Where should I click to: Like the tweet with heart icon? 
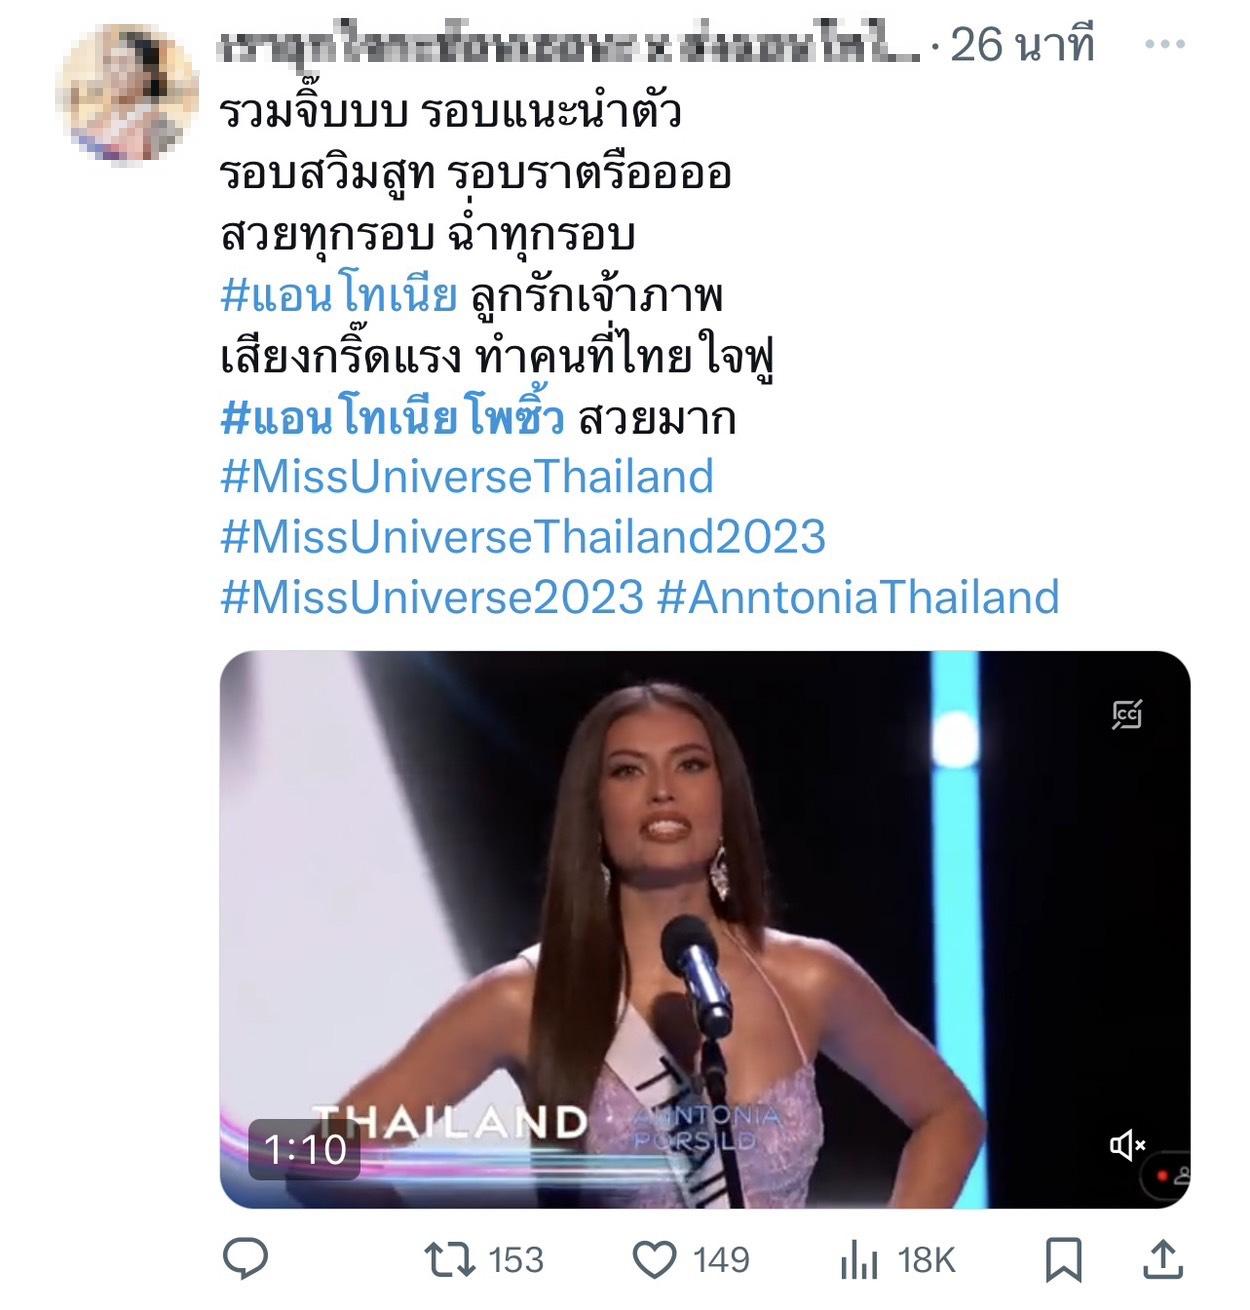656,1259
